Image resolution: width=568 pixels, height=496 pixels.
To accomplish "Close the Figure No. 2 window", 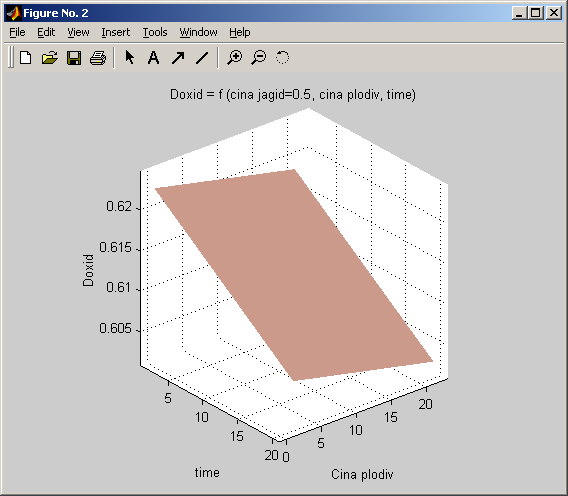I will click(554, 13).
